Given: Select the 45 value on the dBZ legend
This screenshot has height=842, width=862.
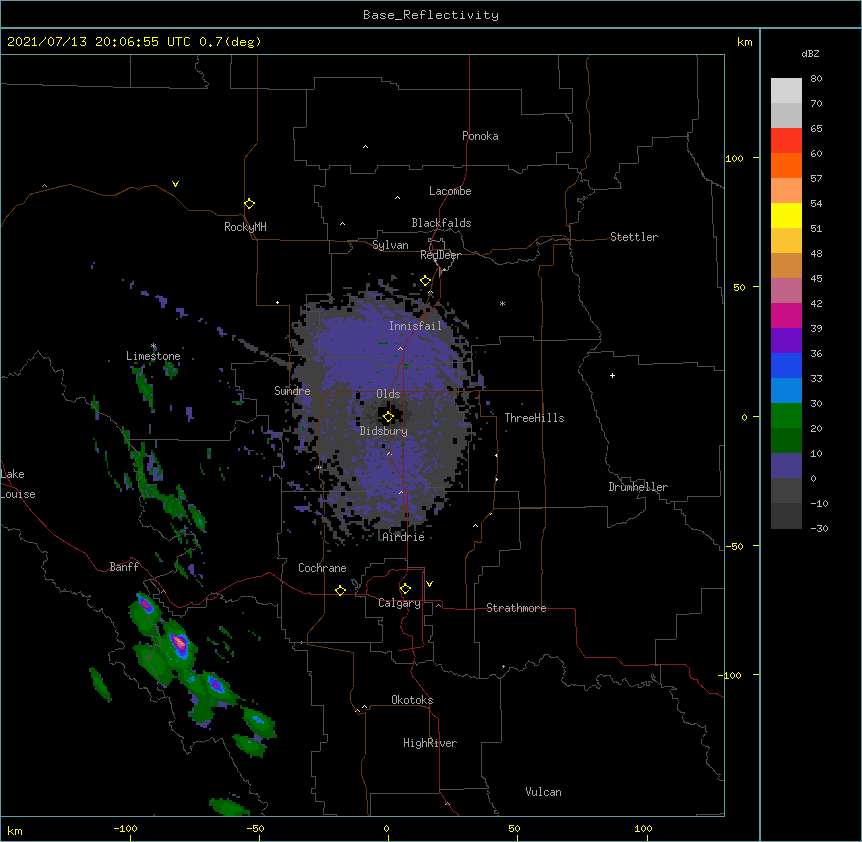Looking at the screenshot, I should 816,279.
